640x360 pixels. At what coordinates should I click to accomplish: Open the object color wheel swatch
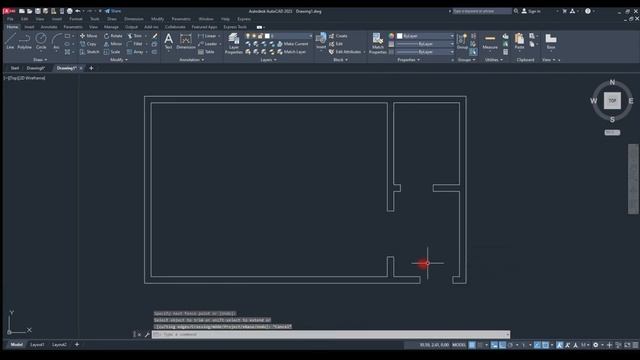[391, 36]
